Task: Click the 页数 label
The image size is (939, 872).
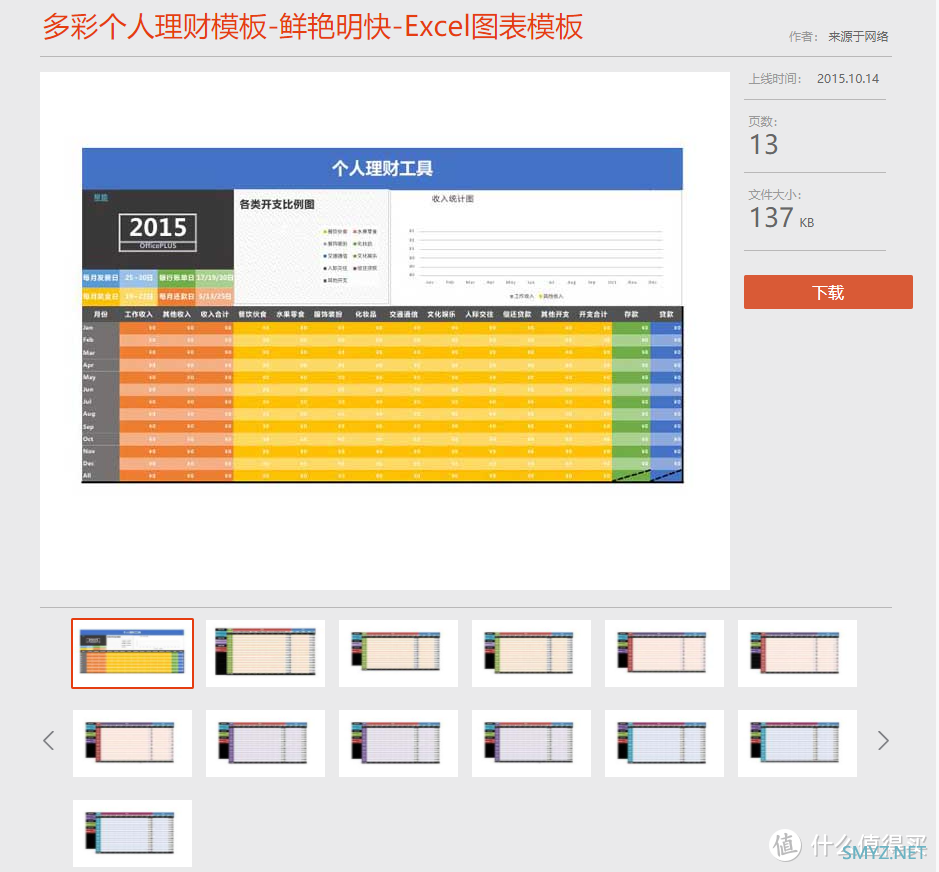Action: click(762, 122)
